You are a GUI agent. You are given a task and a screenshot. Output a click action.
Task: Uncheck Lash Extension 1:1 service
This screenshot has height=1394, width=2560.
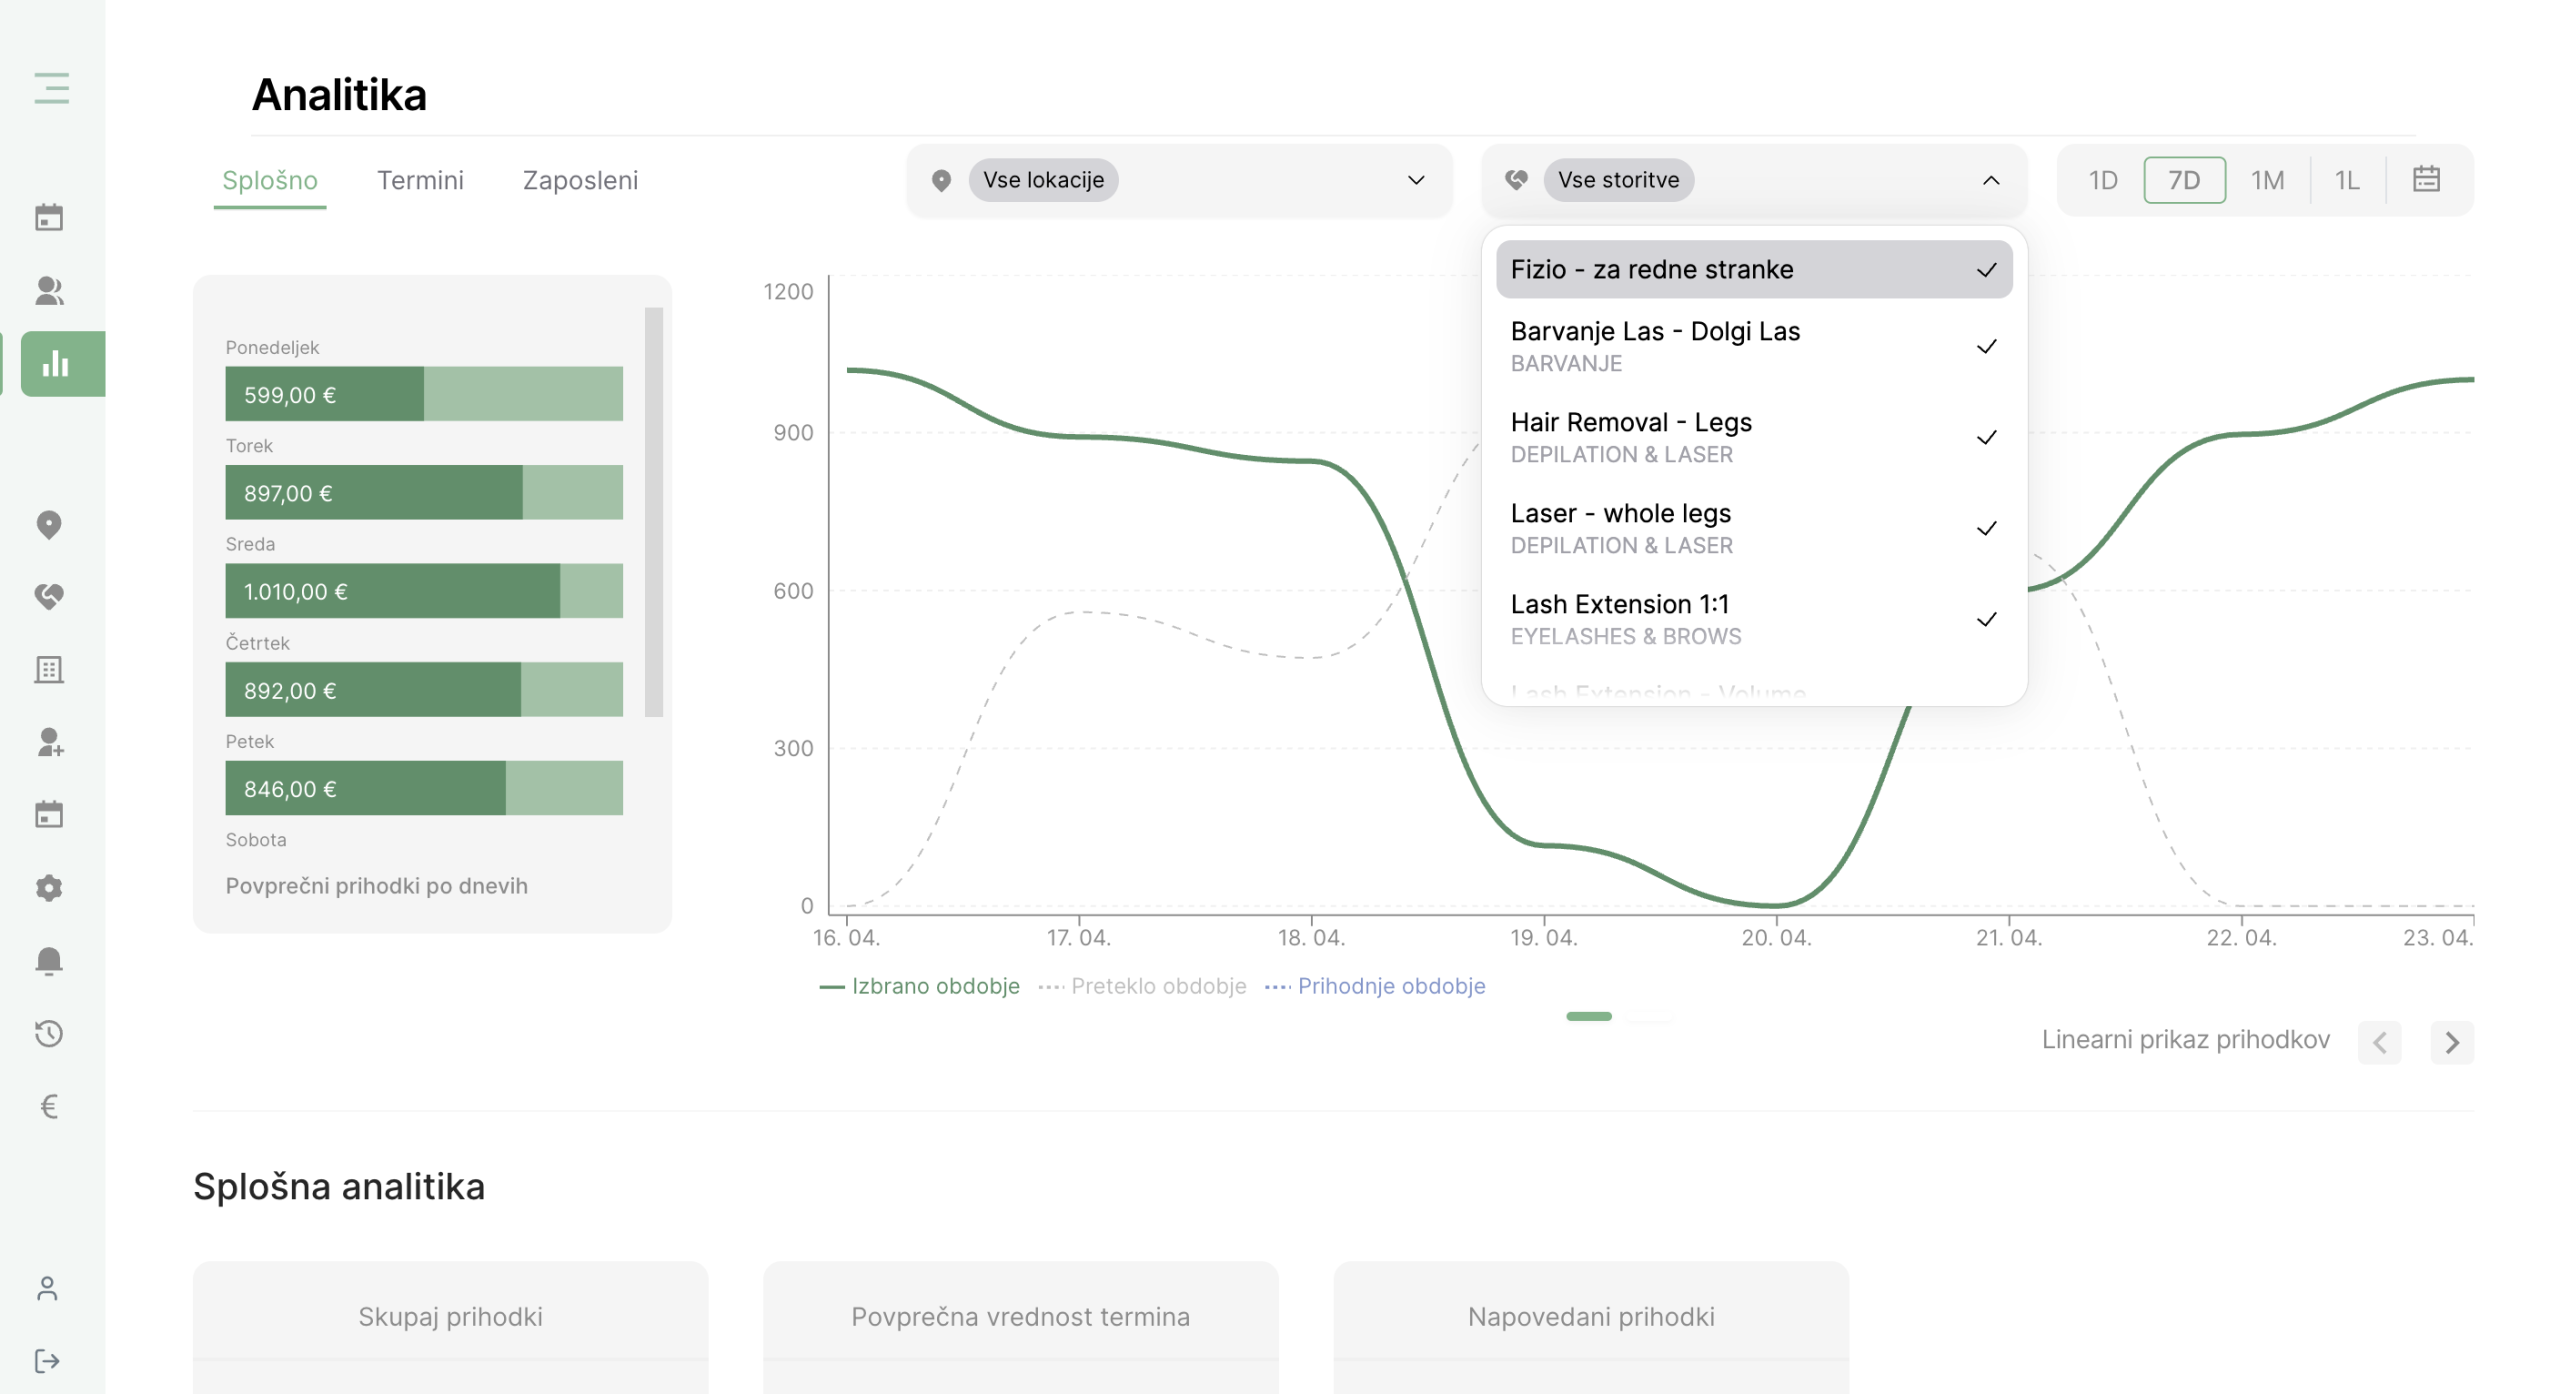coord(1753,619)
